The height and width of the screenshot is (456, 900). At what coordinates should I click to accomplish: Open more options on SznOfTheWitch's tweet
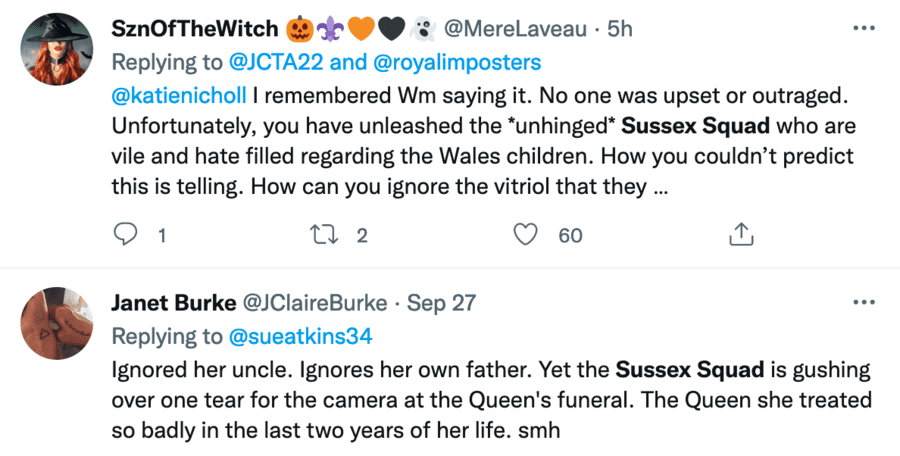[x=862, y=29]
